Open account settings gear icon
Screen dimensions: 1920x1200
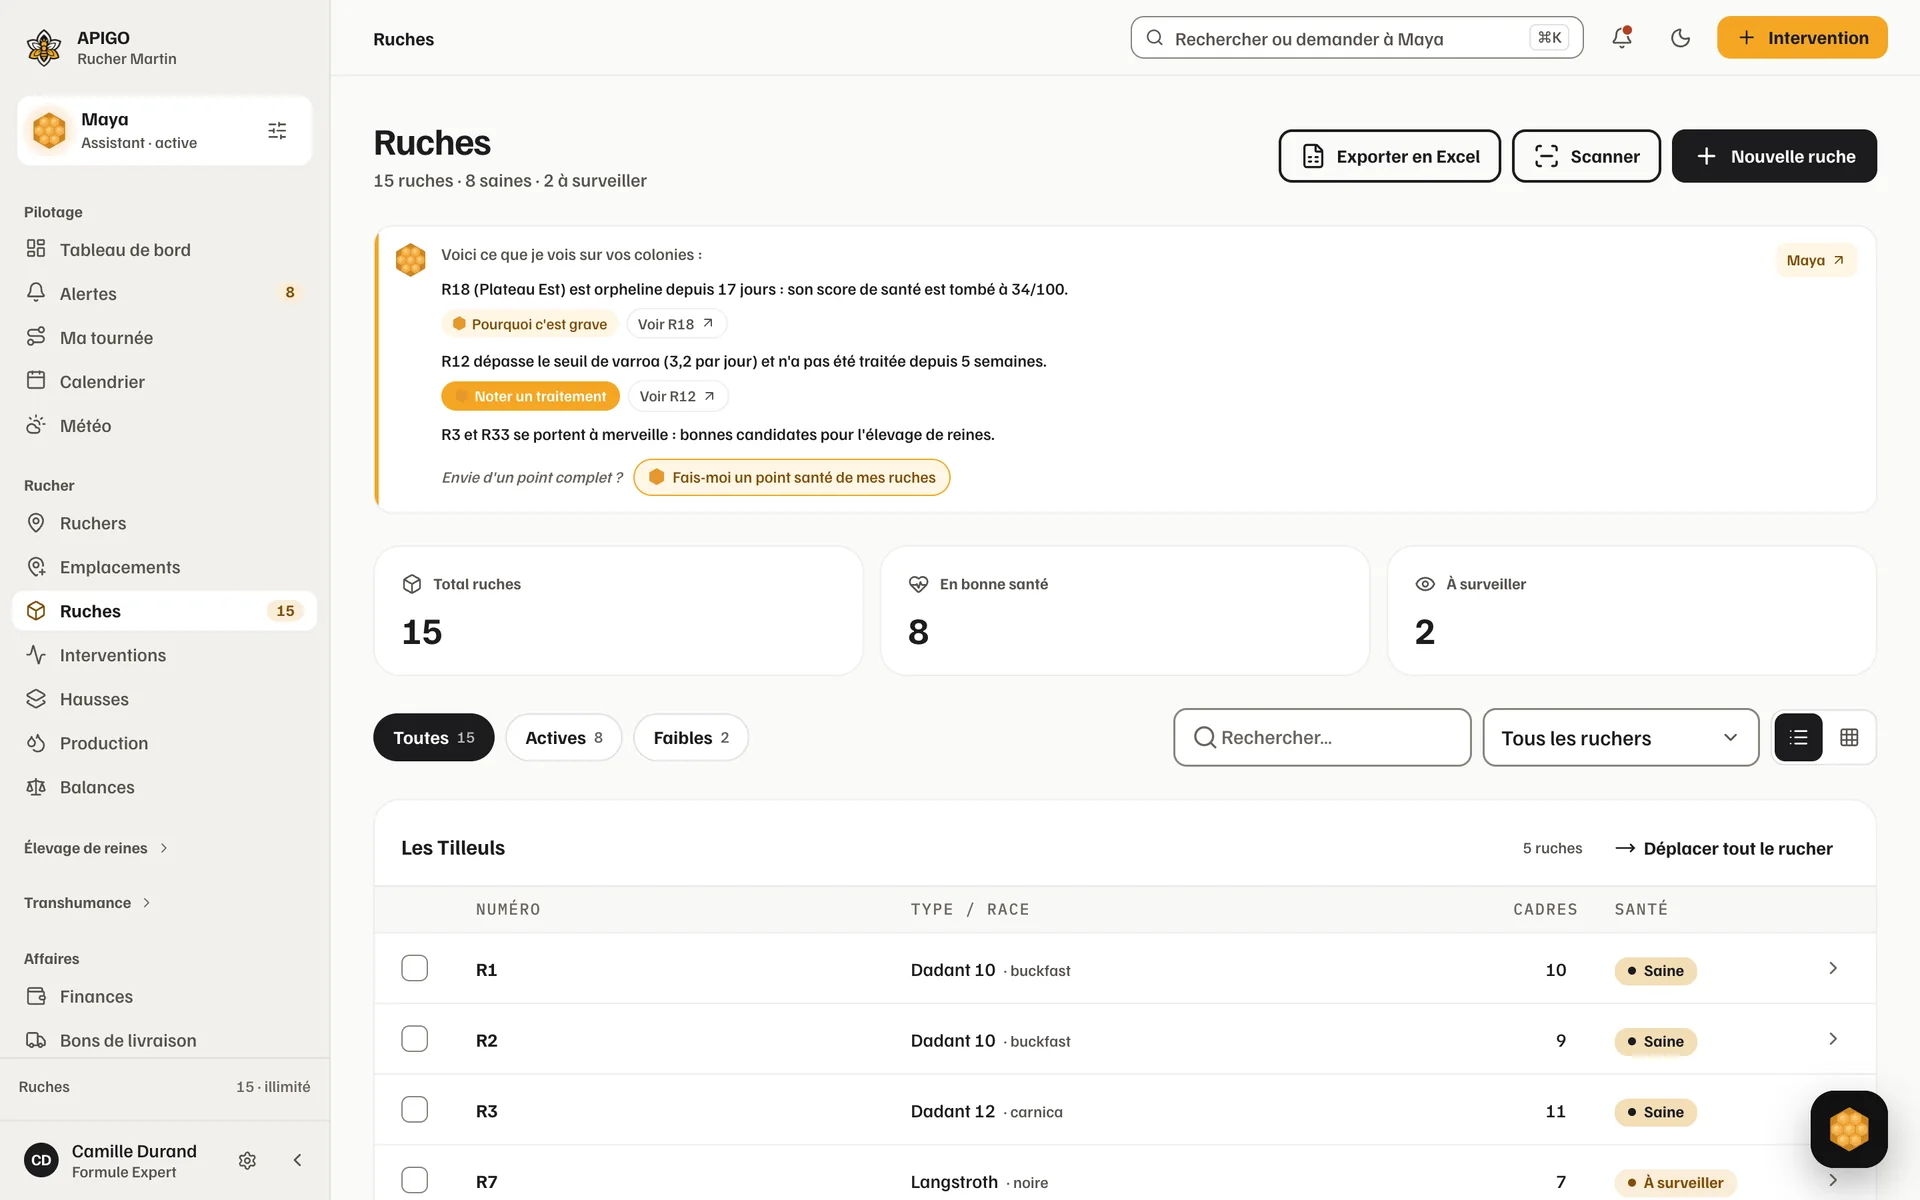(x=247, y=1160)
